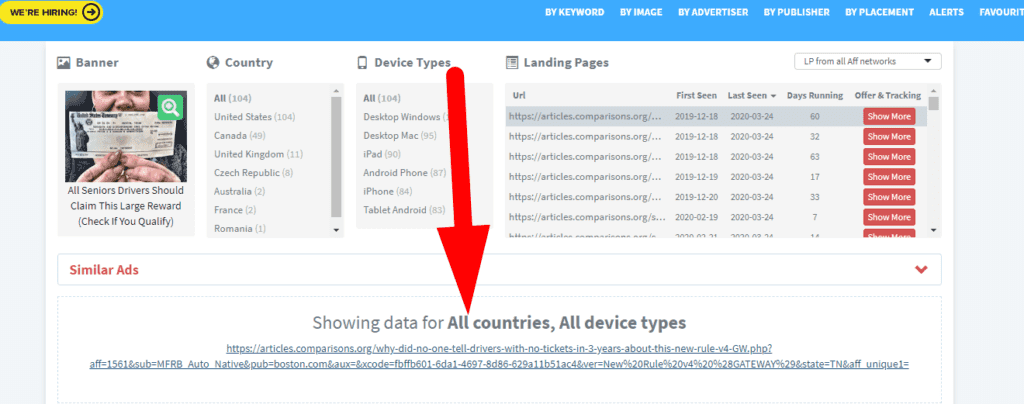This screenshot has height=404, width=1024.
Task: Click the Country globe icon
Action: pos(212,63)
